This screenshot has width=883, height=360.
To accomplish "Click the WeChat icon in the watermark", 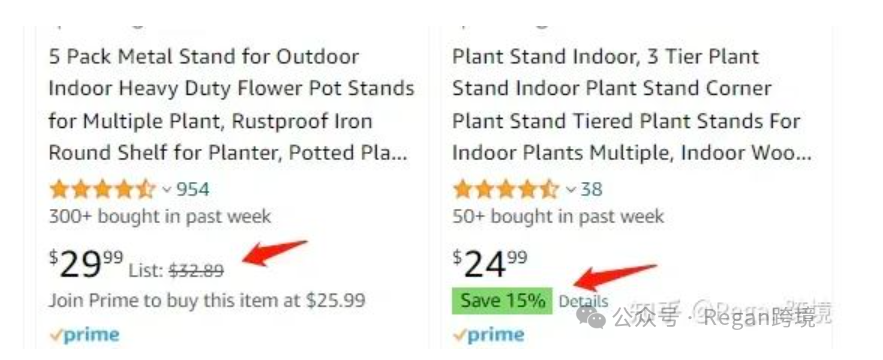I will (x=591, y=317).
